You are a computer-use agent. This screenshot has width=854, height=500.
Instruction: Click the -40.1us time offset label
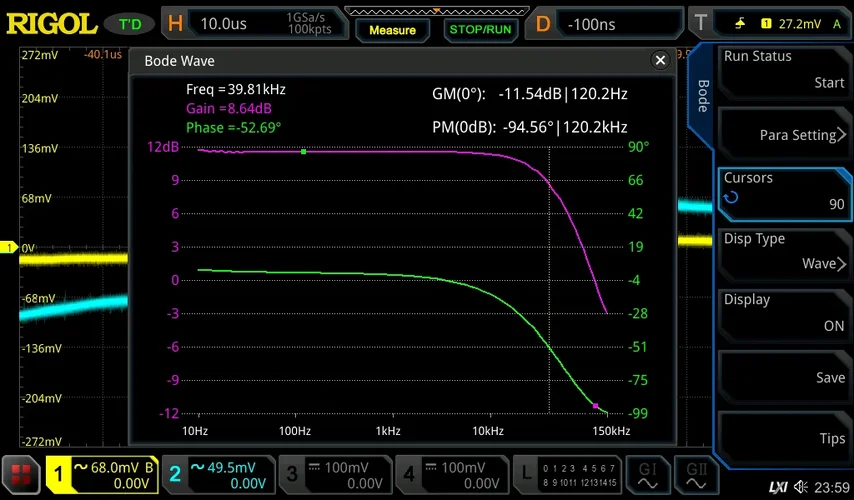[x=102, y=54]
